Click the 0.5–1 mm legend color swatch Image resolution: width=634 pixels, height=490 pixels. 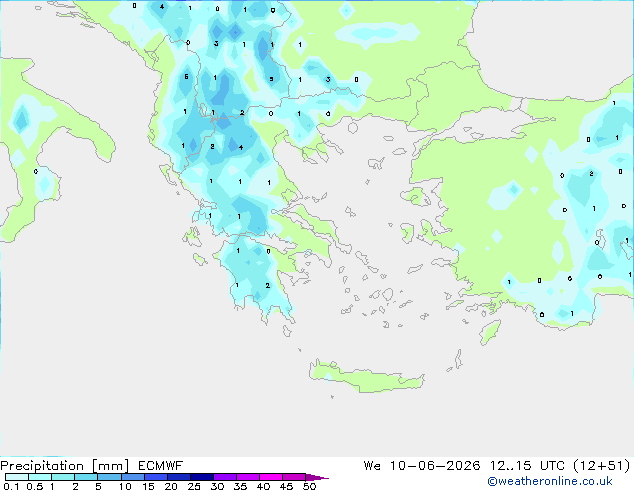(x=40, y=477)
